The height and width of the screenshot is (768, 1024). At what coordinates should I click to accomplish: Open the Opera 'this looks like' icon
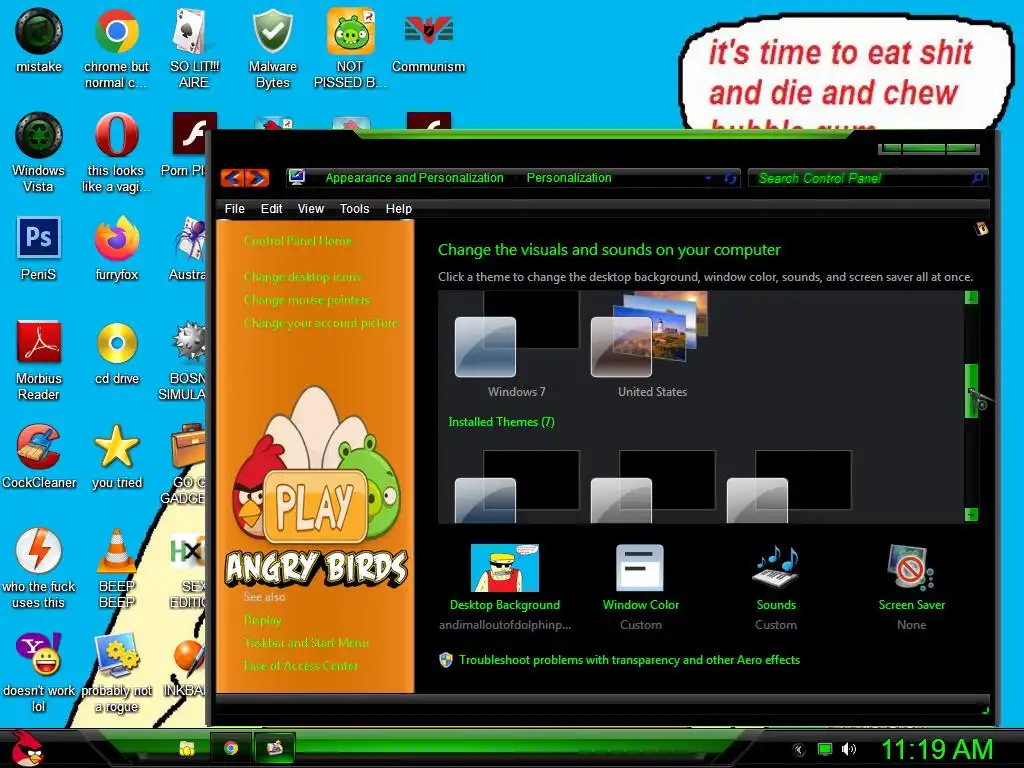[x=116, y=152]
